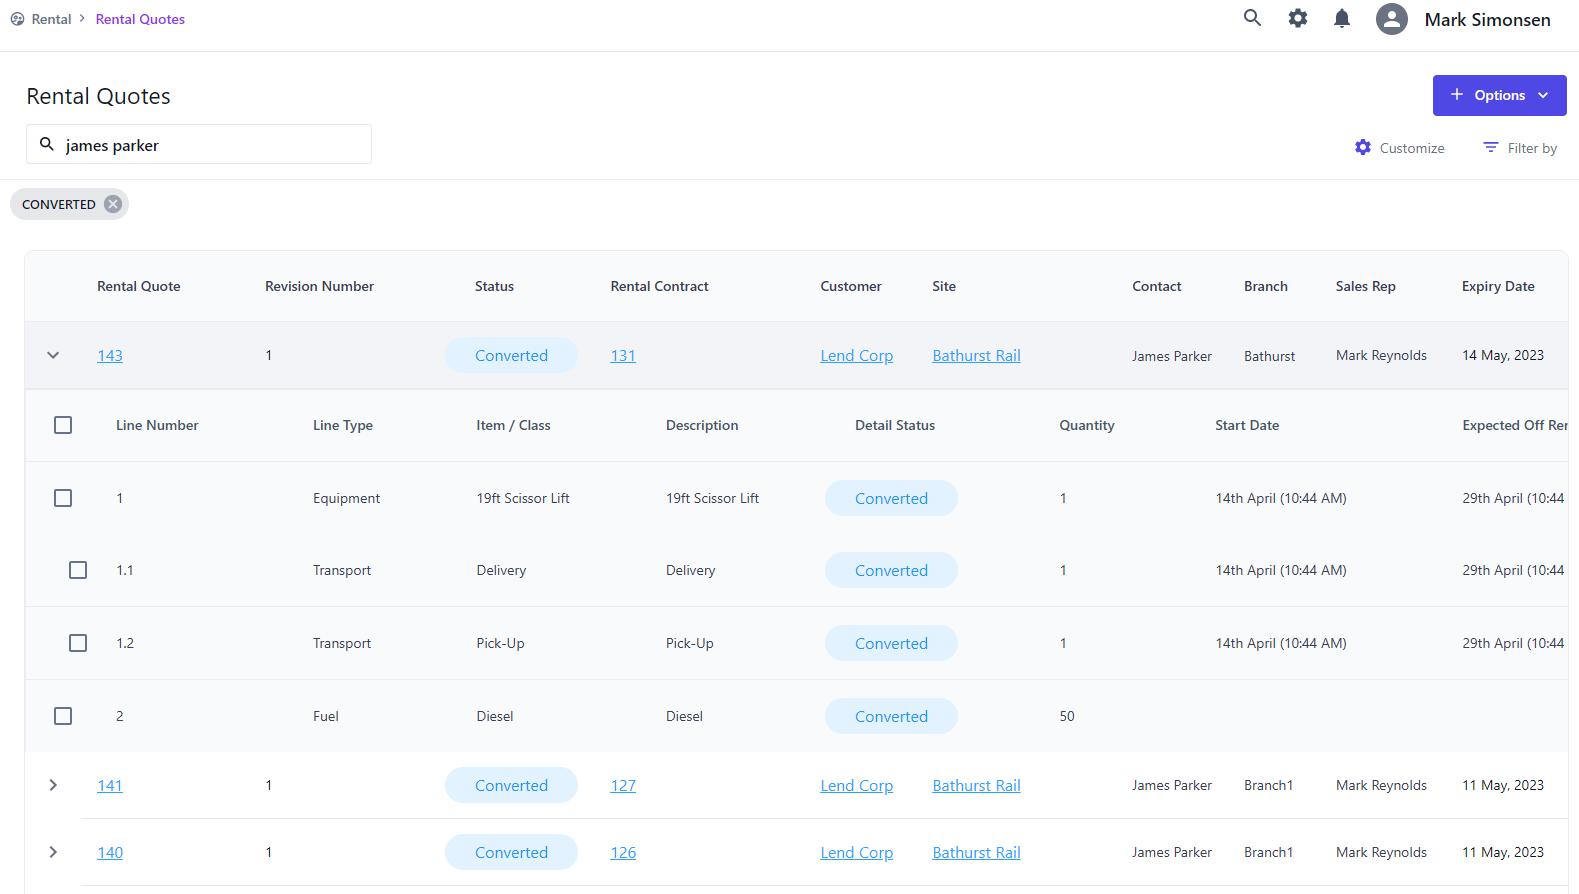
Task: Go to Rental Quotes breadcrumb
Action: (140, 19)
